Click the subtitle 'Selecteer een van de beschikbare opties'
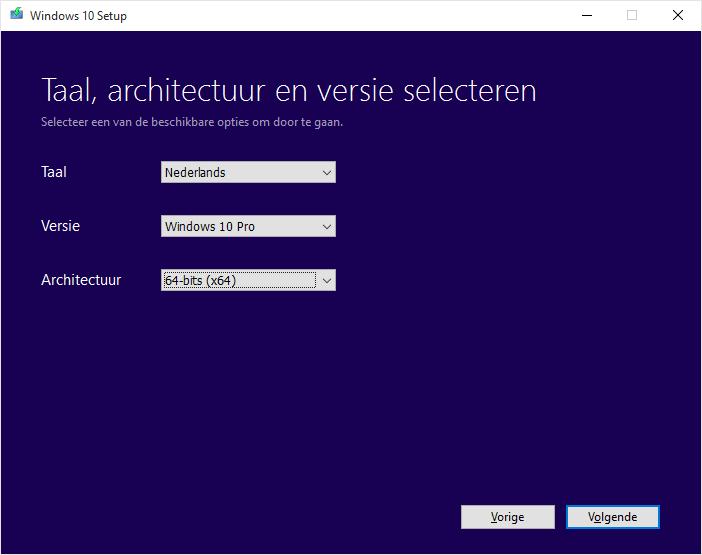 point(192,123)
